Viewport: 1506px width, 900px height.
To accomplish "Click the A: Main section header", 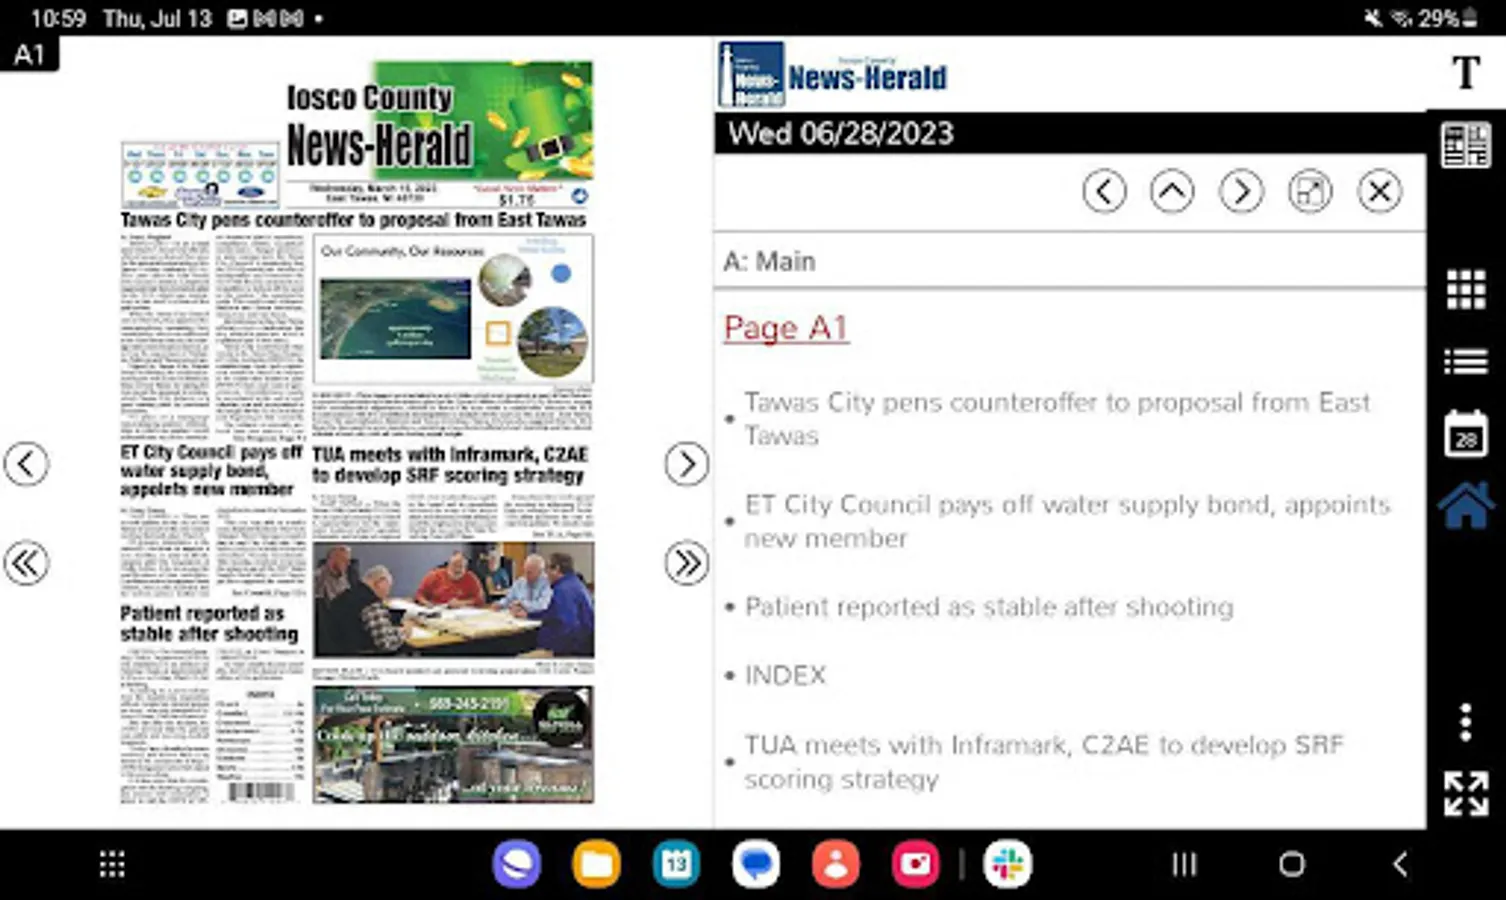I will tap(770, 261).
